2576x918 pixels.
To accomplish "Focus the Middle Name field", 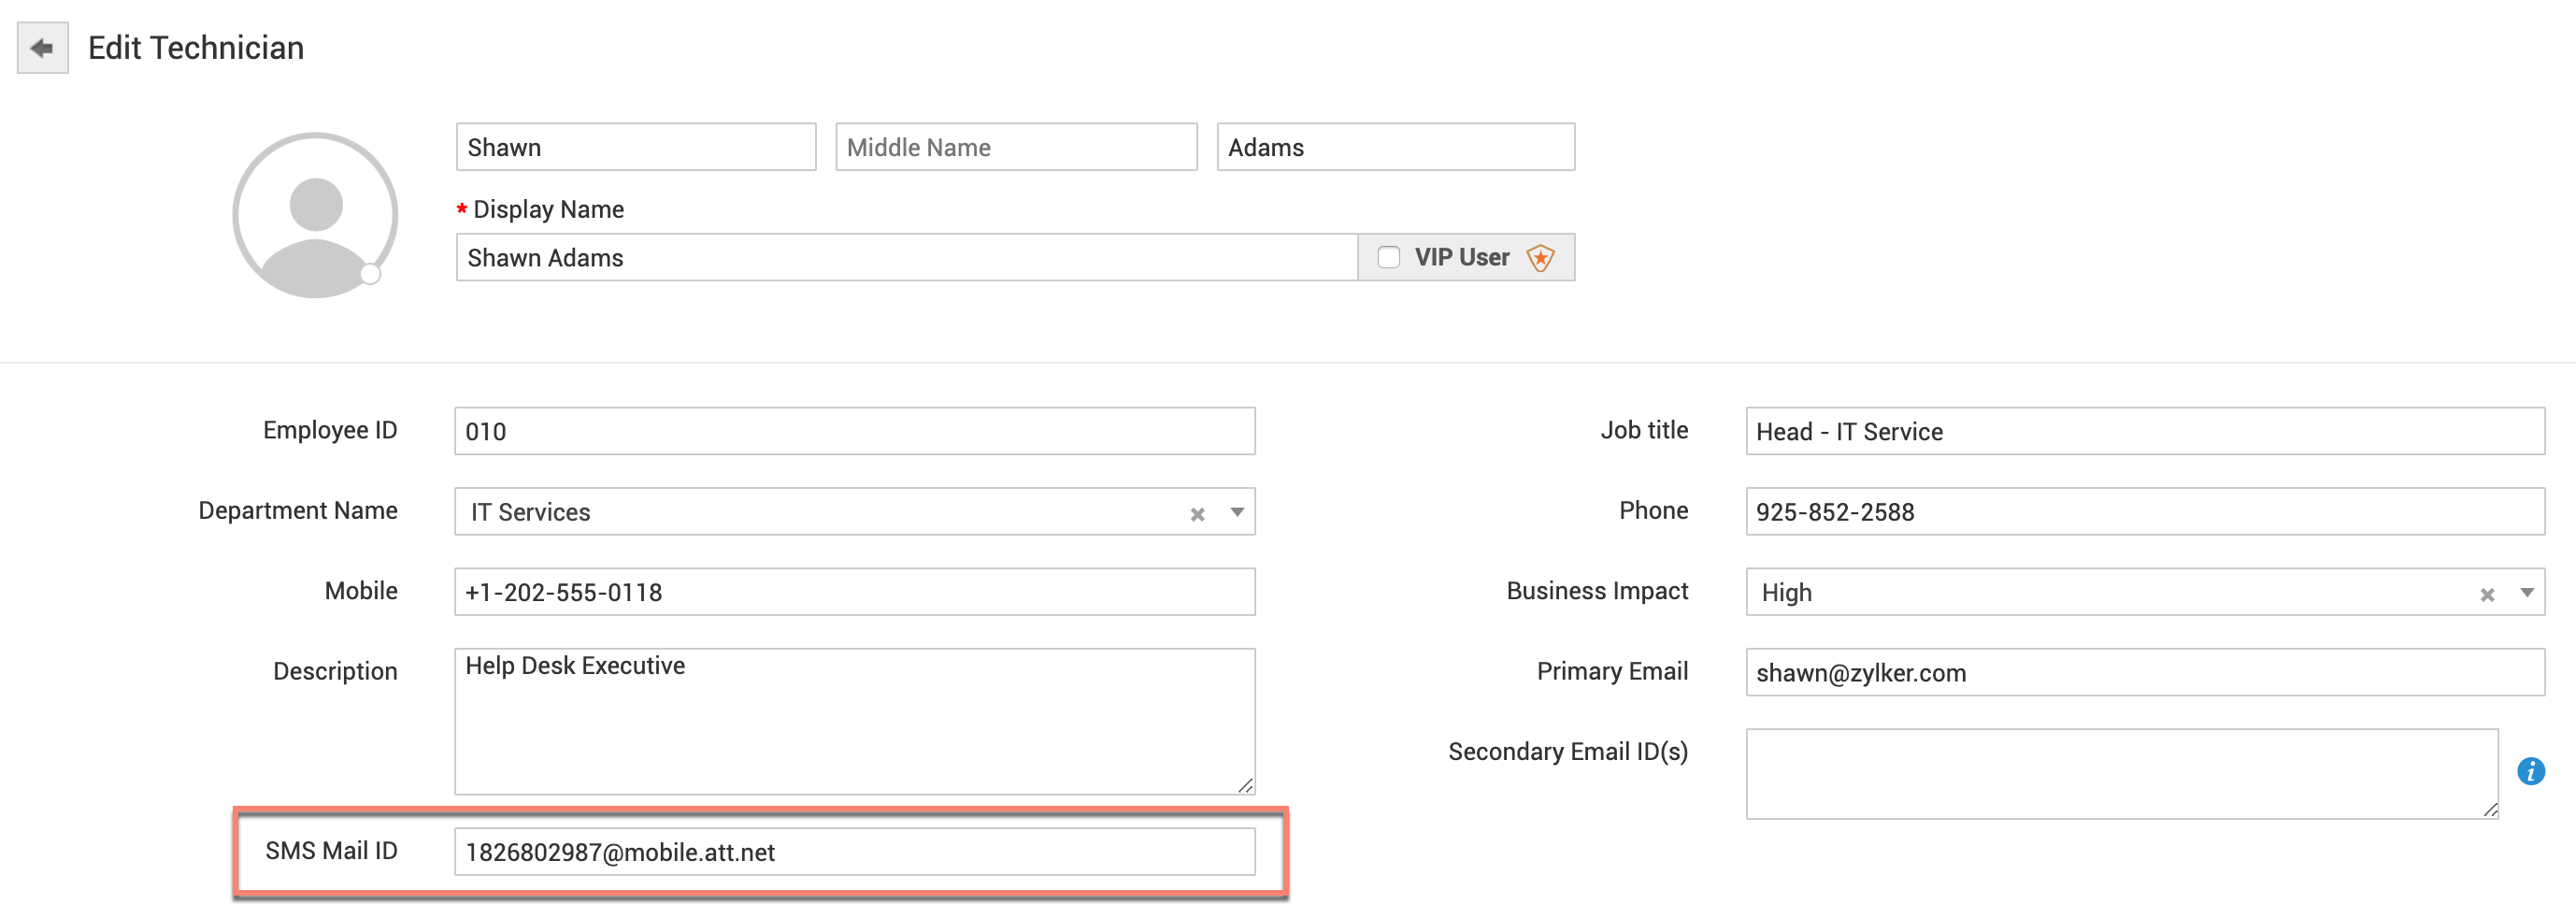I will (x=1016, y=148).
